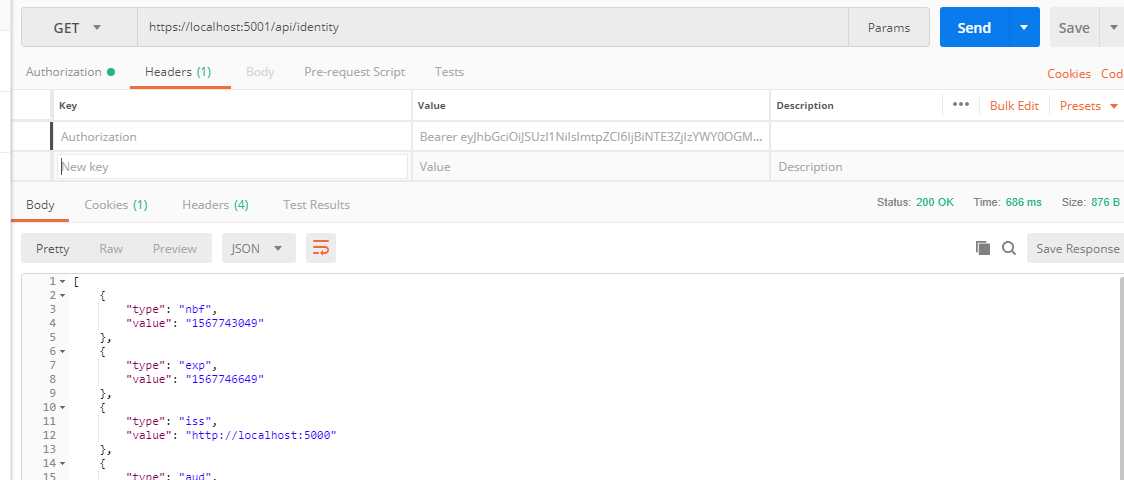Collapse JSON array at line 1
This screenshot has height=480, width=1124.
point(63,283)
